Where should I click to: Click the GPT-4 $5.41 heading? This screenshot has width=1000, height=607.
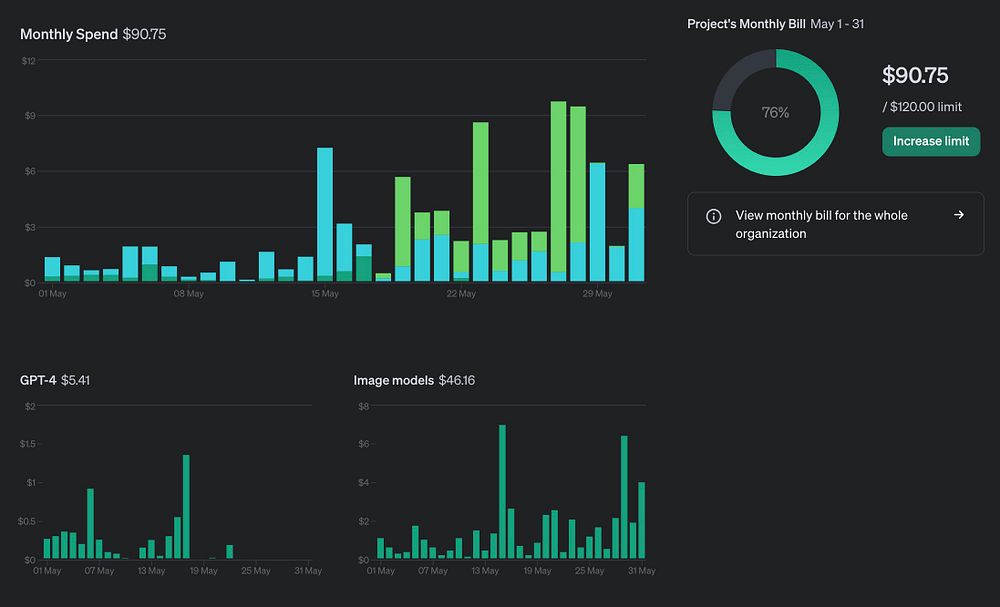pos(55,380)
